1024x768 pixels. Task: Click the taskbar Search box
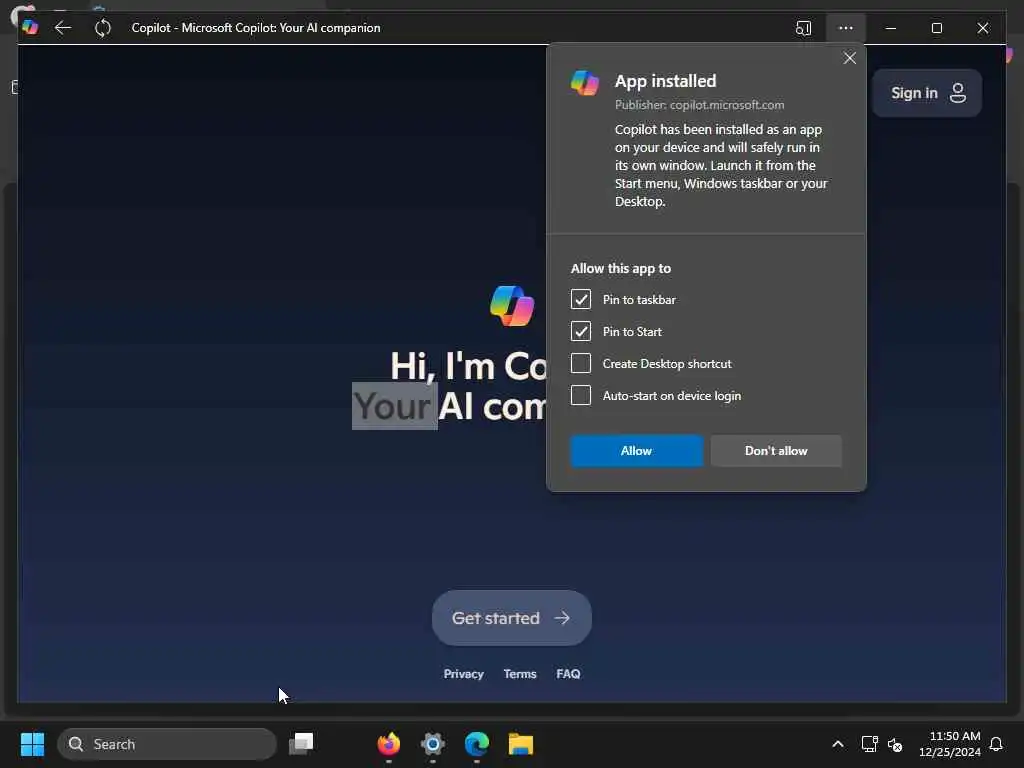[167, 744]
